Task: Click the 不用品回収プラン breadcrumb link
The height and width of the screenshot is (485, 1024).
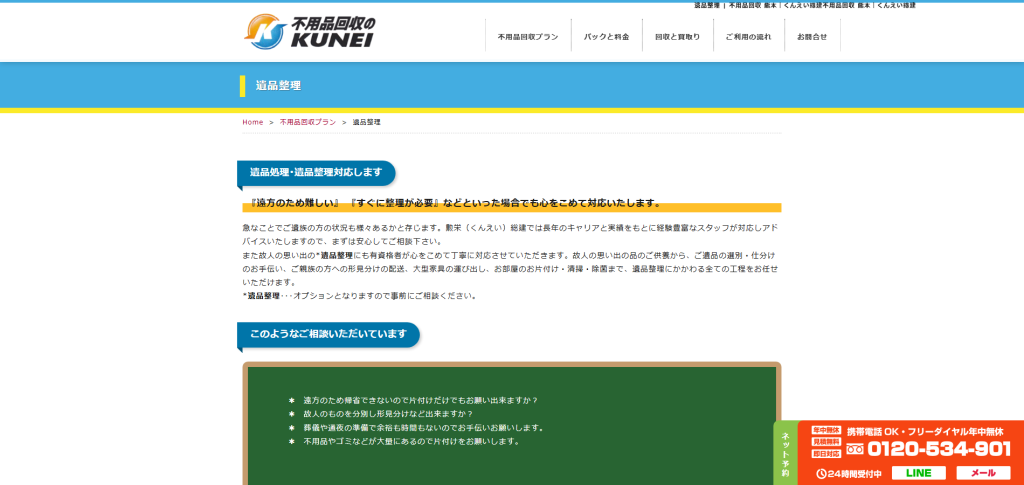Action: click(x=308, y=122)
